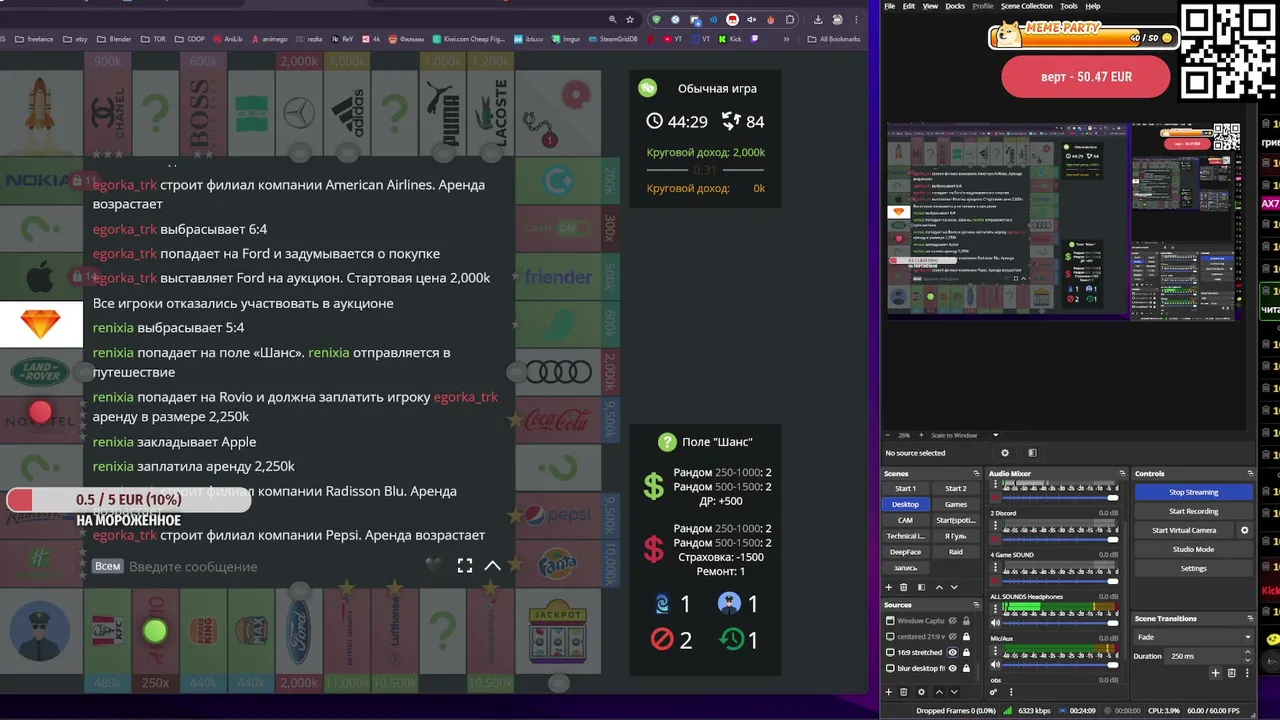Open Advanced Audio Properties gears icon
The width and height of the screenshot is (1280, 720).
[993, 692]
